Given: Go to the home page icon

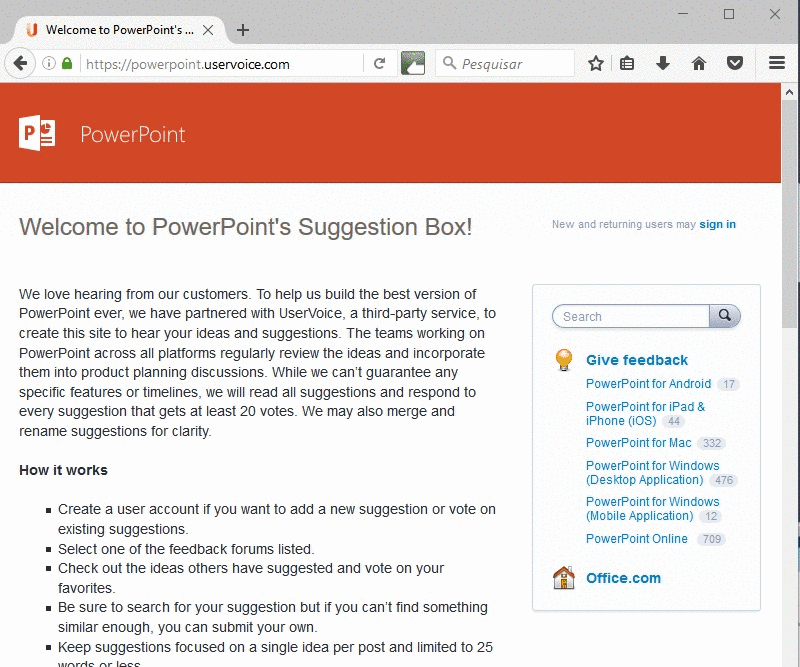Looking at the screenshot, I should tap(699, 63).
